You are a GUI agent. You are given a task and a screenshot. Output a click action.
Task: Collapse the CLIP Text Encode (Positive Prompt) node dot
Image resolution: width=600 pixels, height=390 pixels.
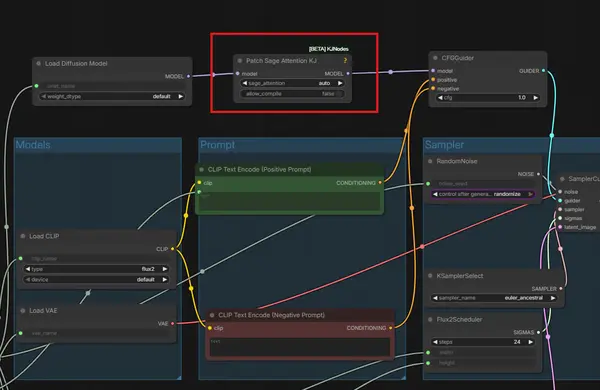tap(202, 169)
